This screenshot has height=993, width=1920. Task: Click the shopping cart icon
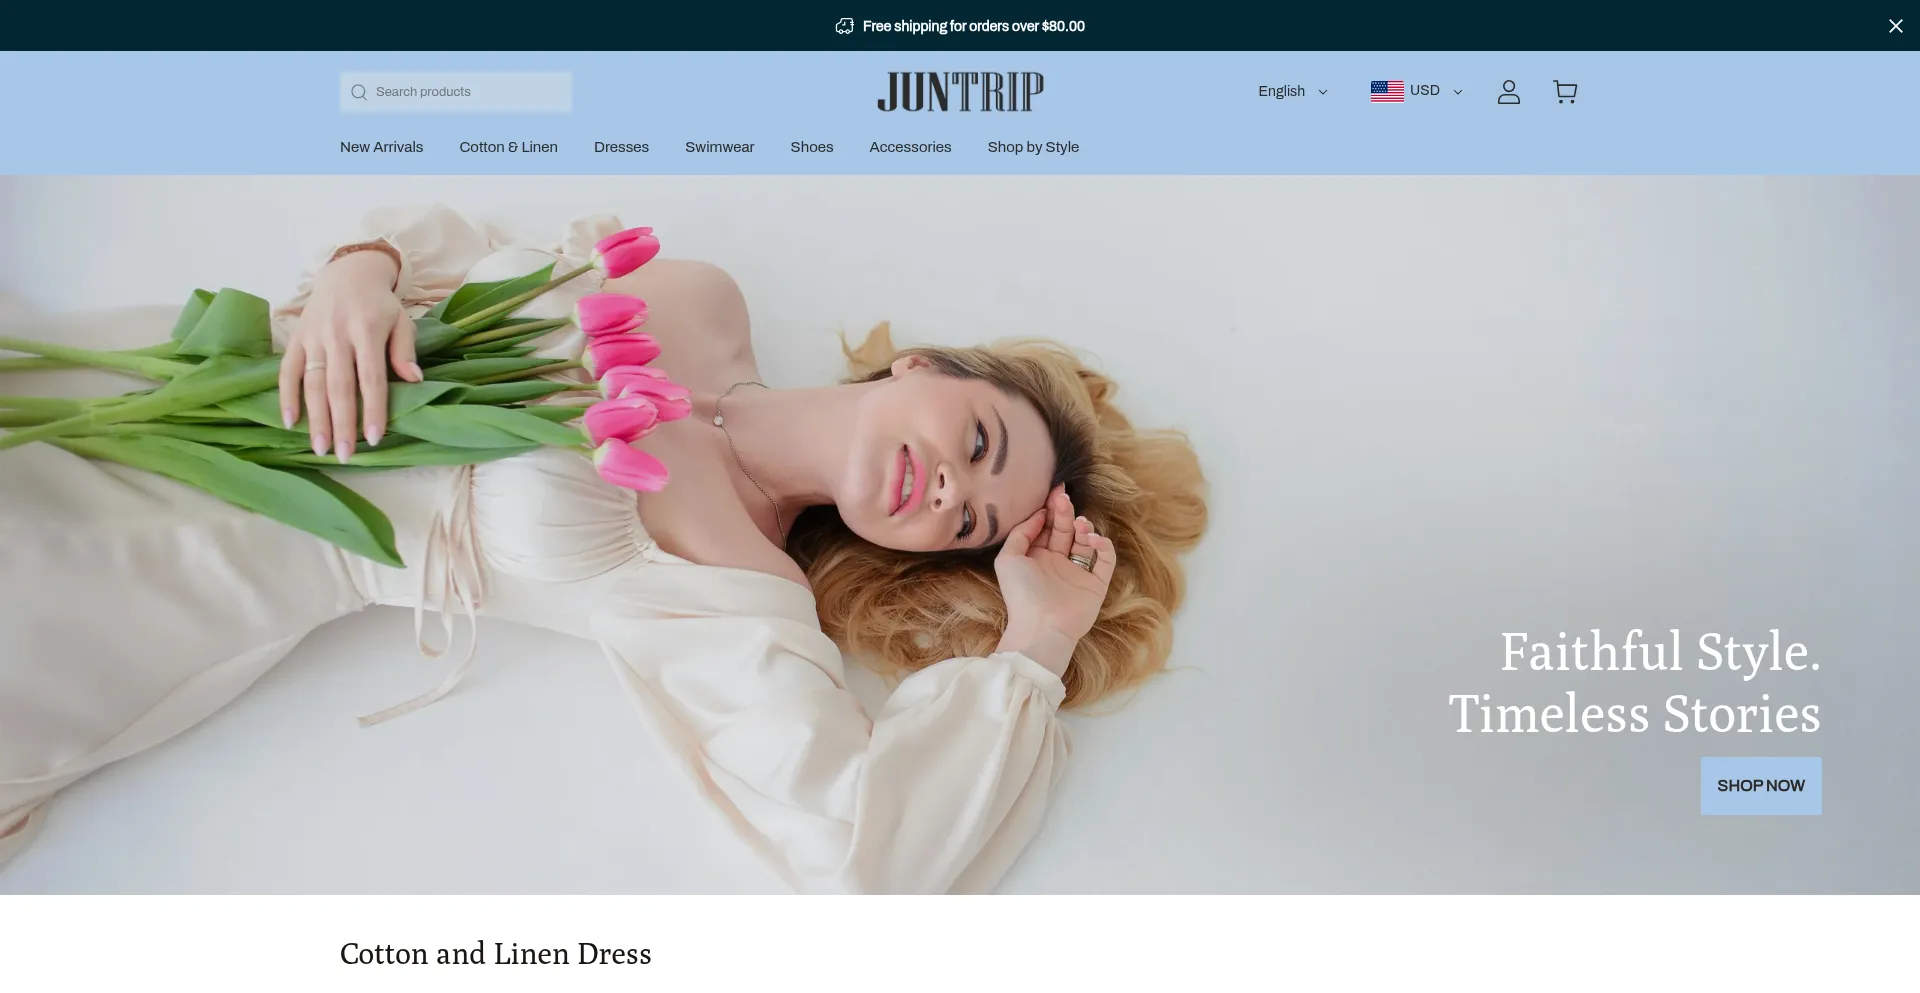click(1565, 92)
